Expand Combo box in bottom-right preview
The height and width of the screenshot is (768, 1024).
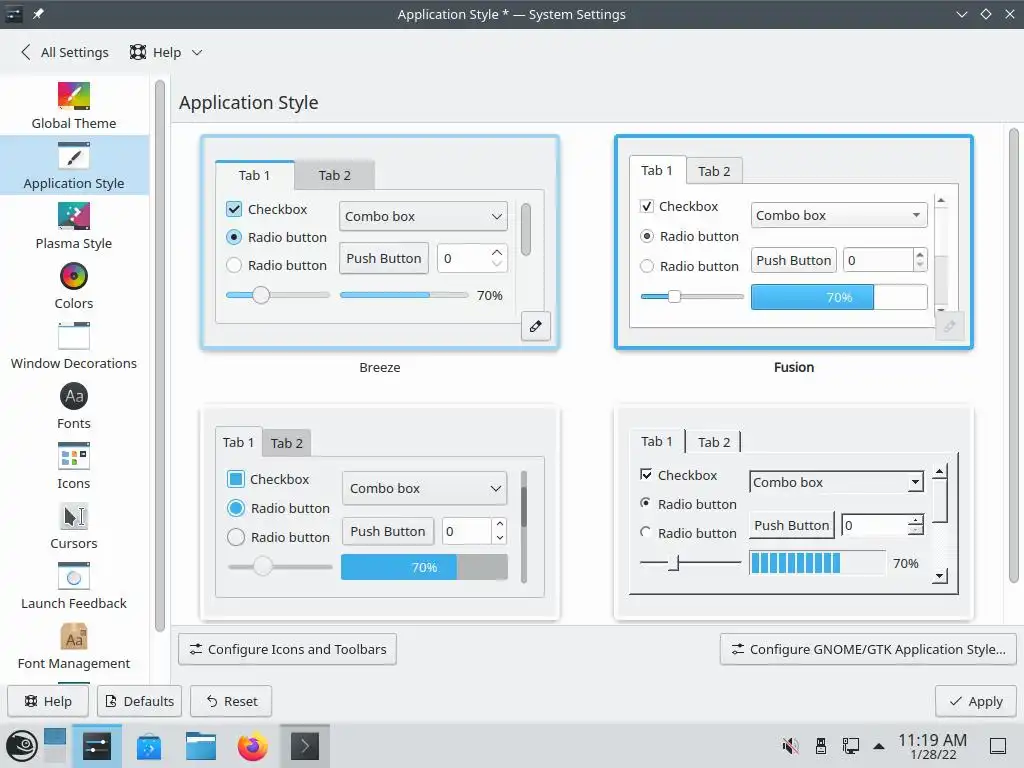click(x=836, y=482)
